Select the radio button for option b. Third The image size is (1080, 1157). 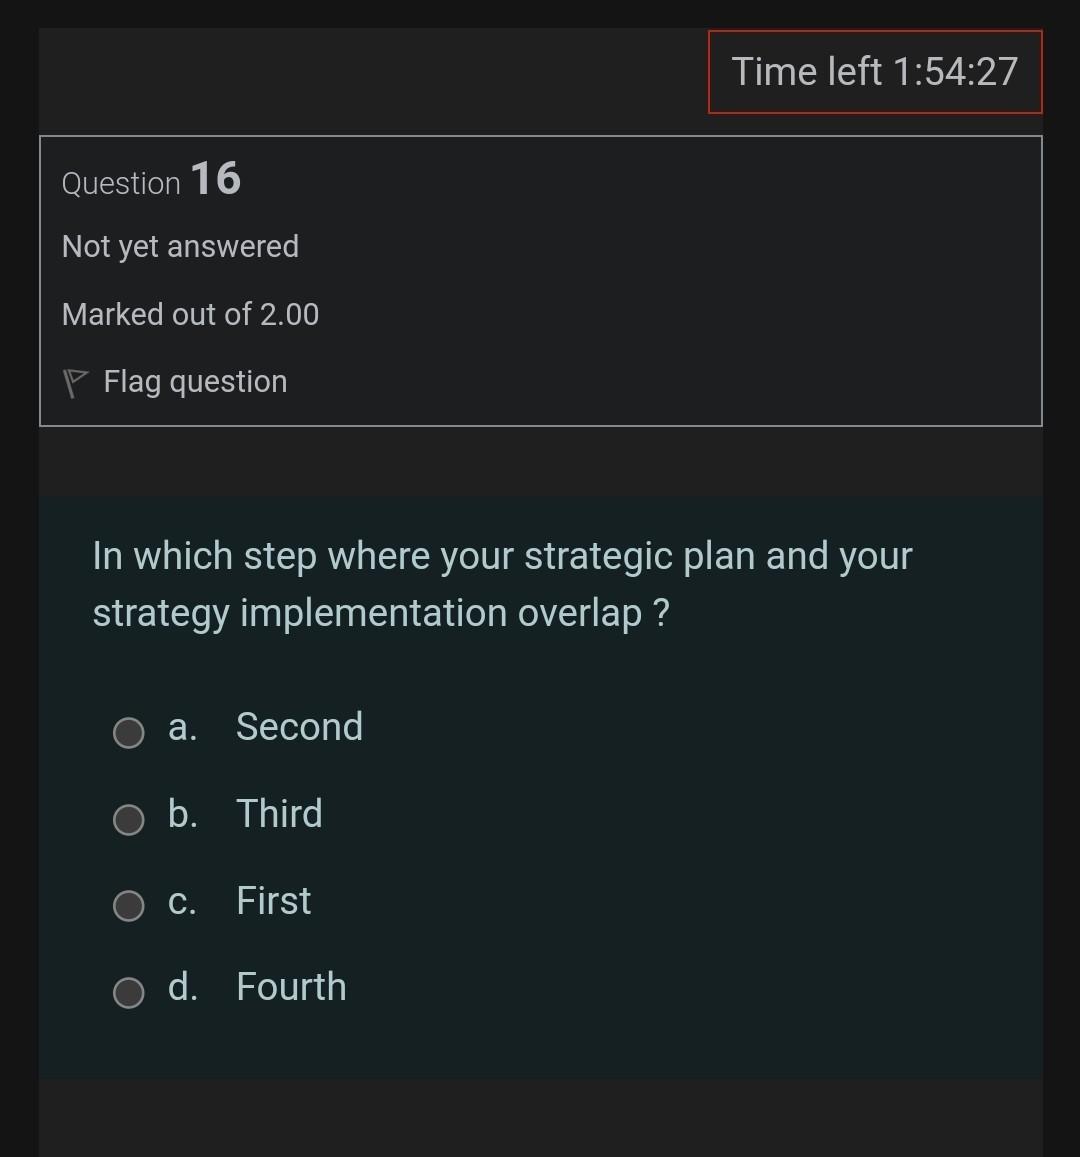[x=128, y=820]
